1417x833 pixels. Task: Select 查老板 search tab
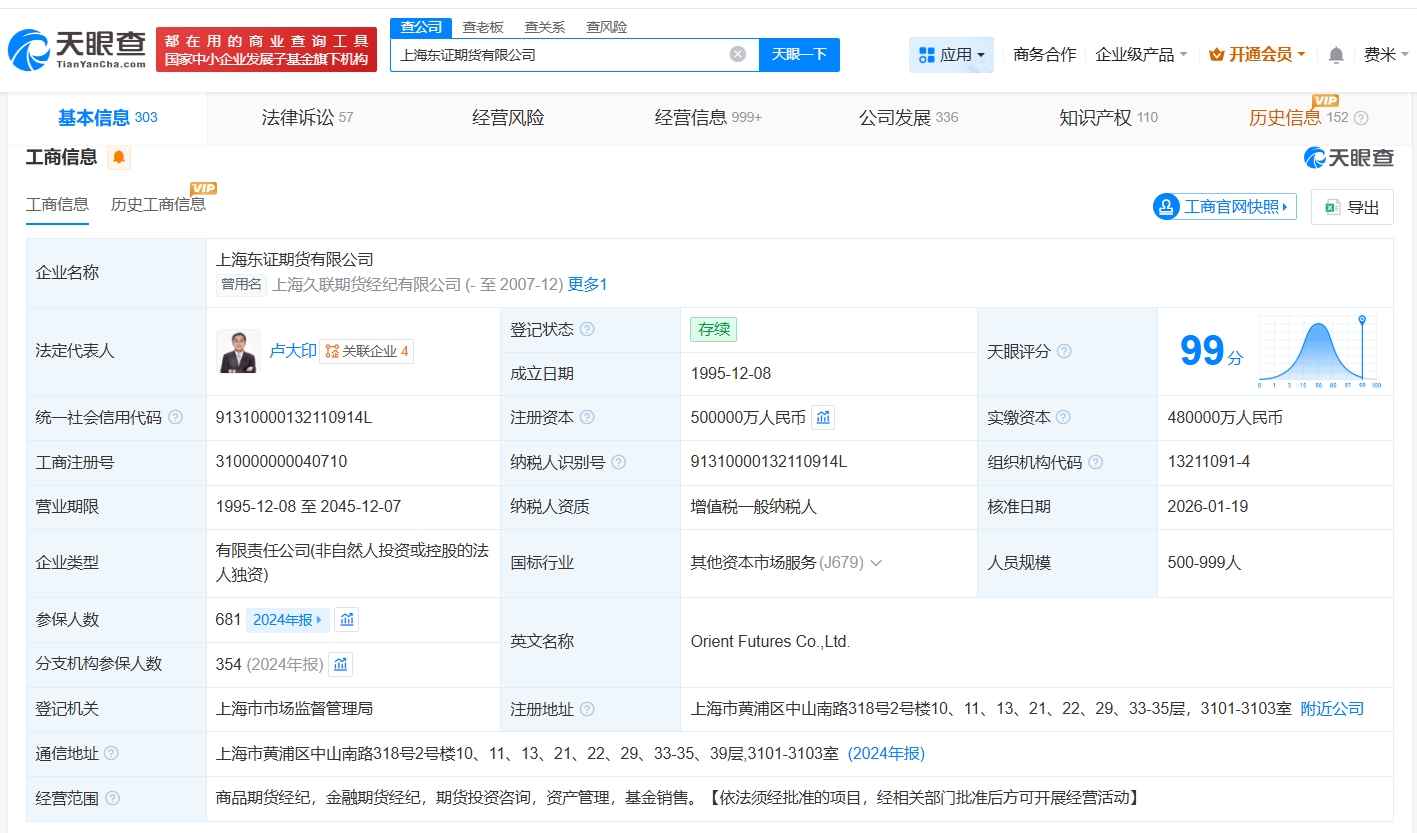point(483,27)
